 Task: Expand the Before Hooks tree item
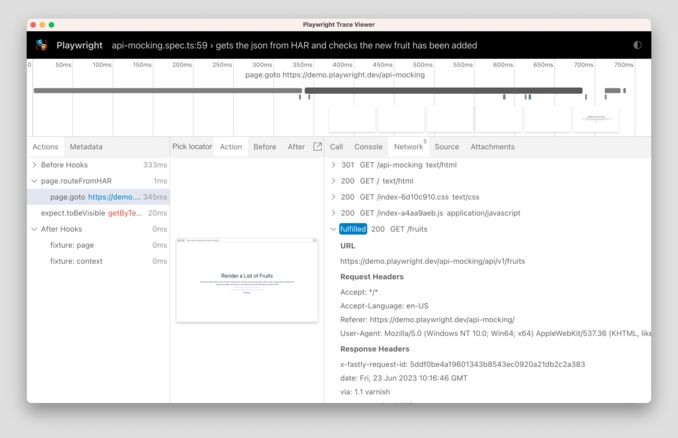35,165
